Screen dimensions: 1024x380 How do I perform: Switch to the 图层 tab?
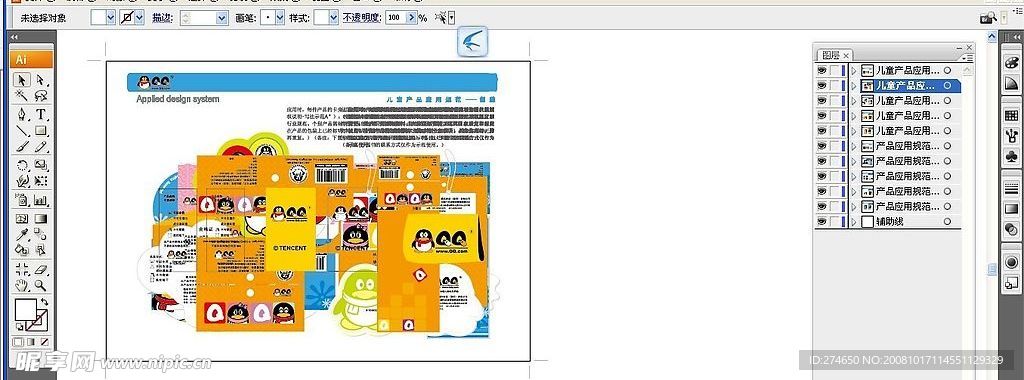point(830,55)
